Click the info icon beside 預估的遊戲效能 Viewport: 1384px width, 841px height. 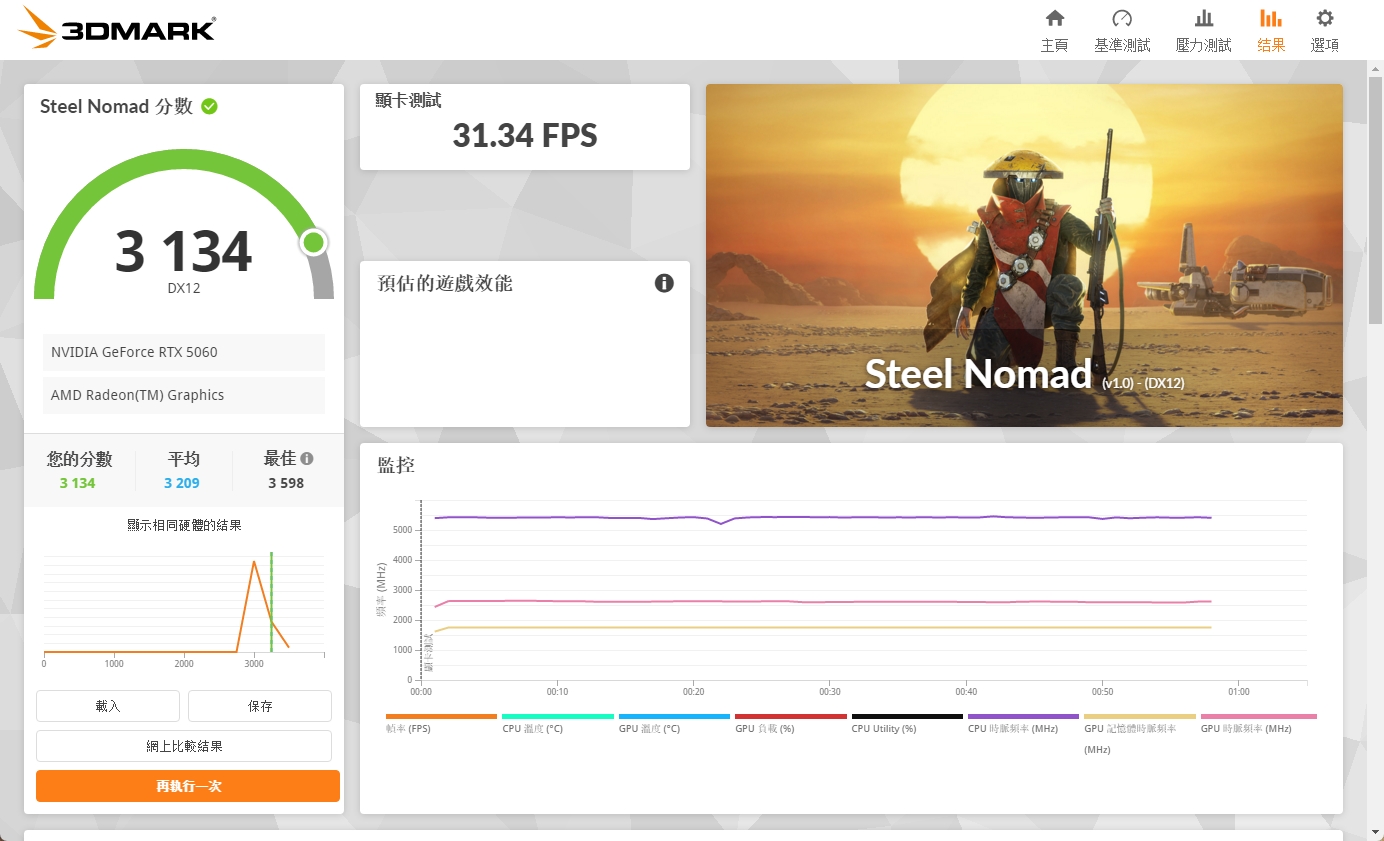point(664,283)
